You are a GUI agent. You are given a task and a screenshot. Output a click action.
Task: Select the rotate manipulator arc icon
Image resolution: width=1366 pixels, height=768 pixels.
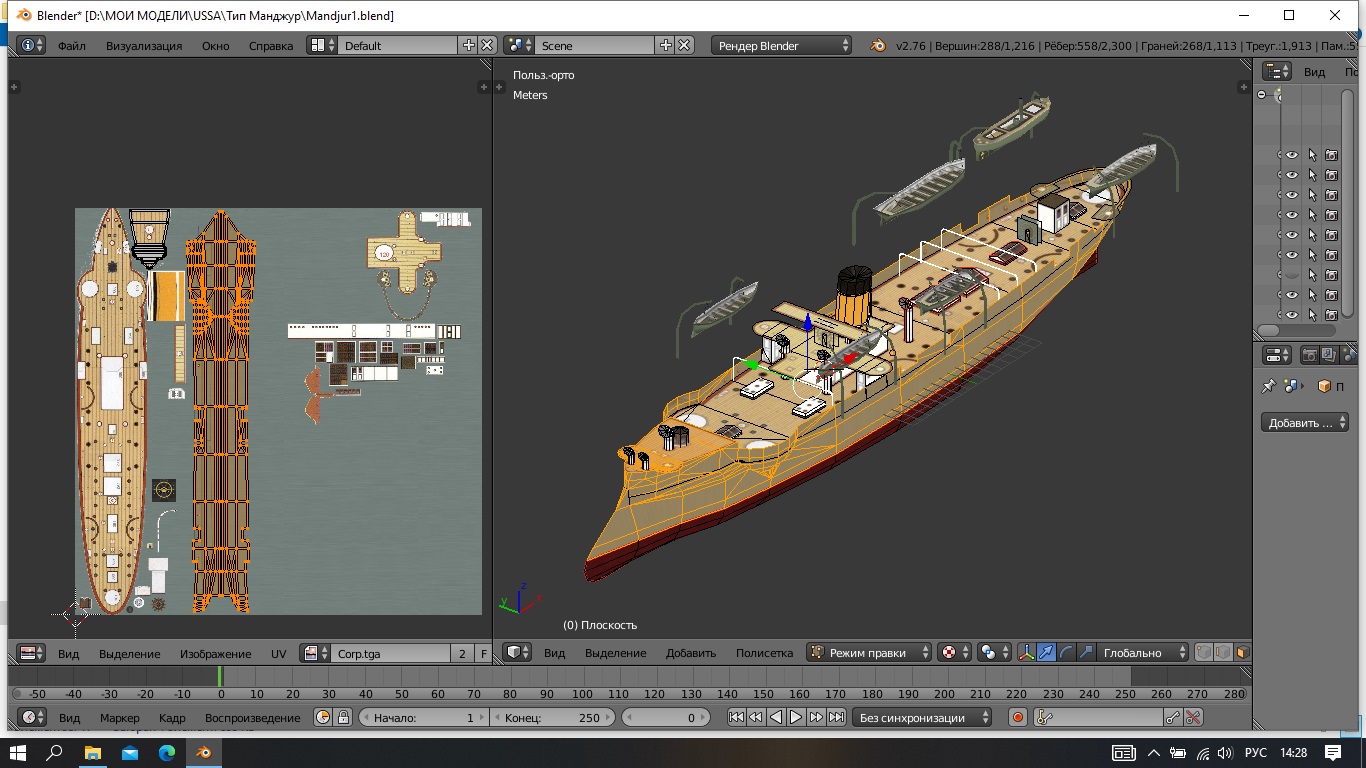(x=1066, y=653)
